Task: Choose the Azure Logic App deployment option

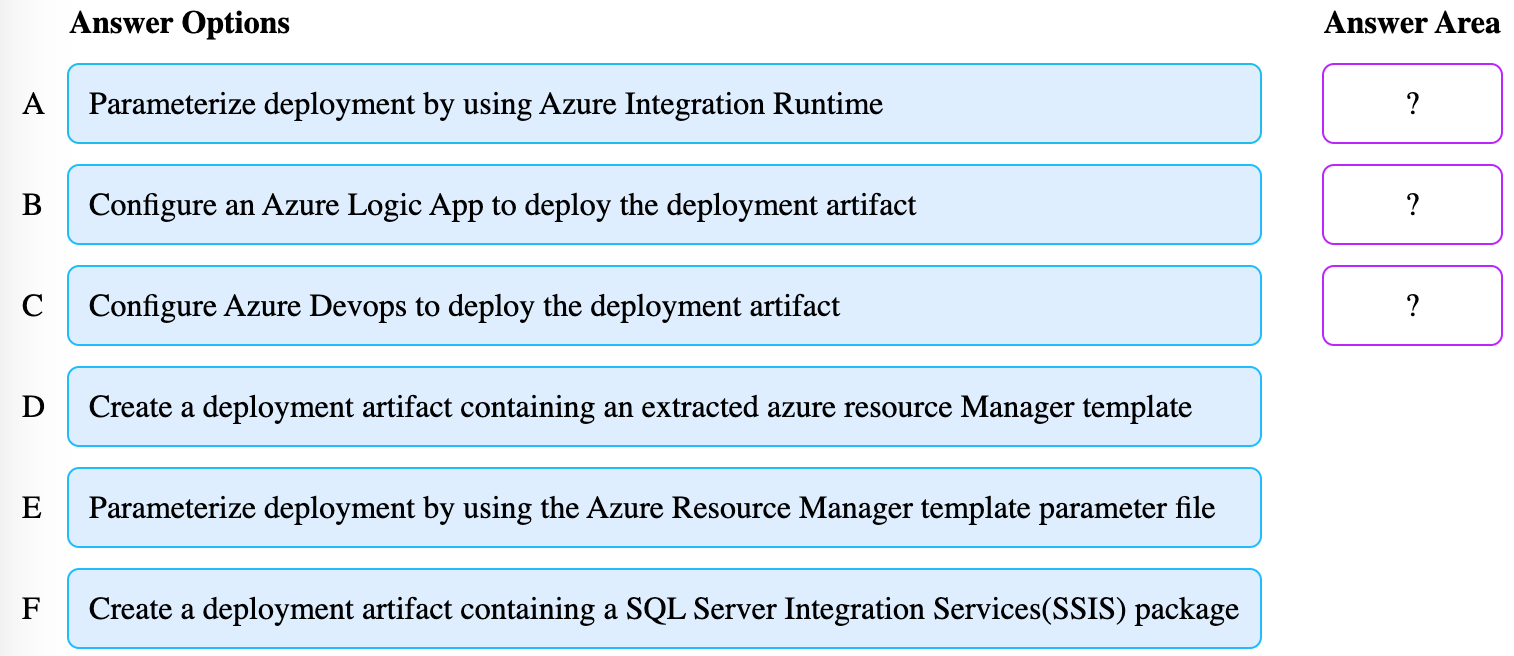Action: tap(663, 205)
